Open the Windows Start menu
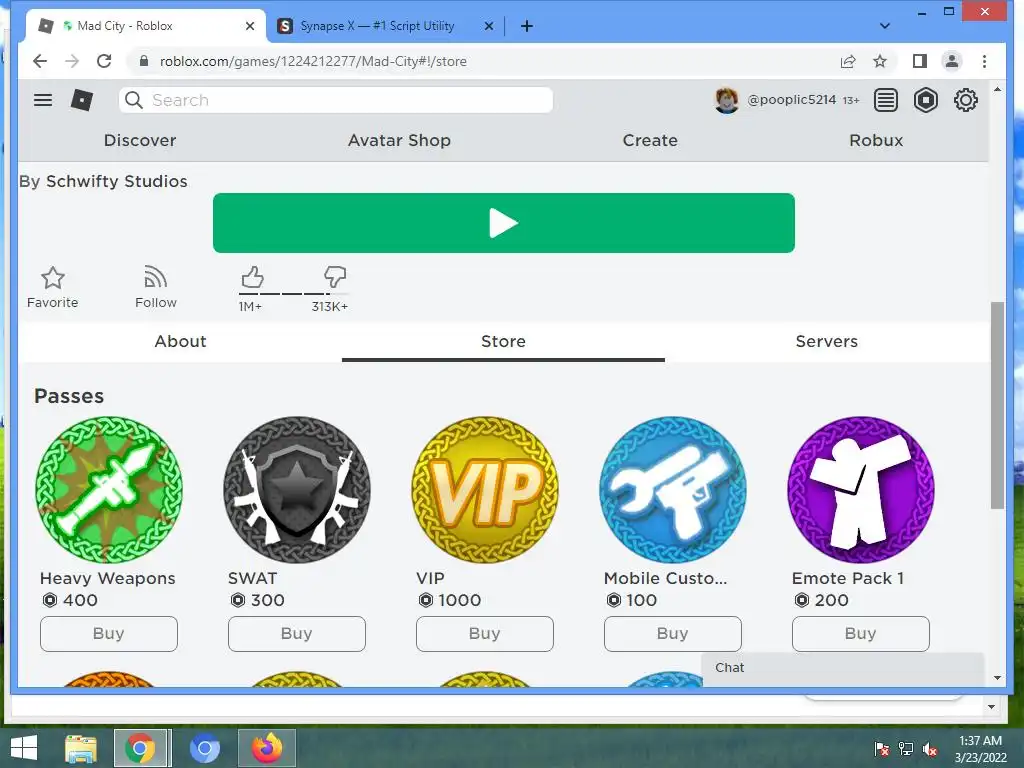Viewport: 1024px width, 768px height. [x=24, y=748]
